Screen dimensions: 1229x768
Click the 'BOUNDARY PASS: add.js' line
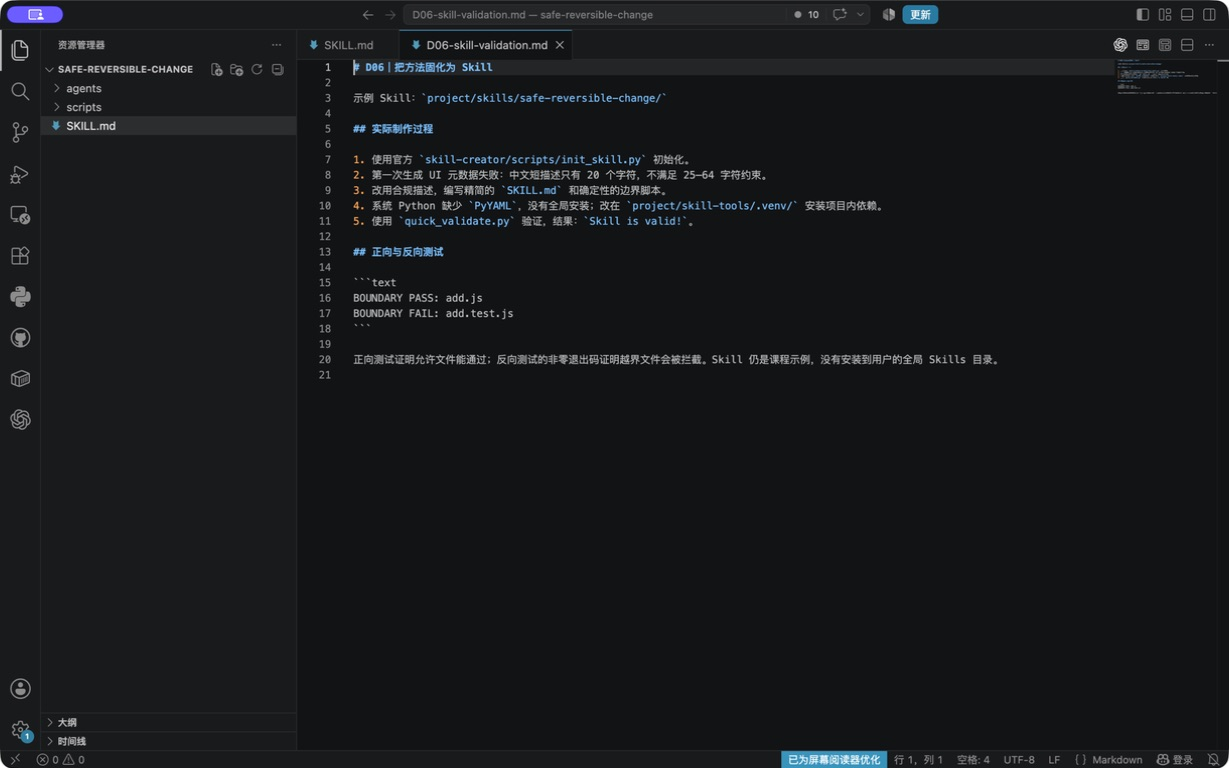click(418, 298)
